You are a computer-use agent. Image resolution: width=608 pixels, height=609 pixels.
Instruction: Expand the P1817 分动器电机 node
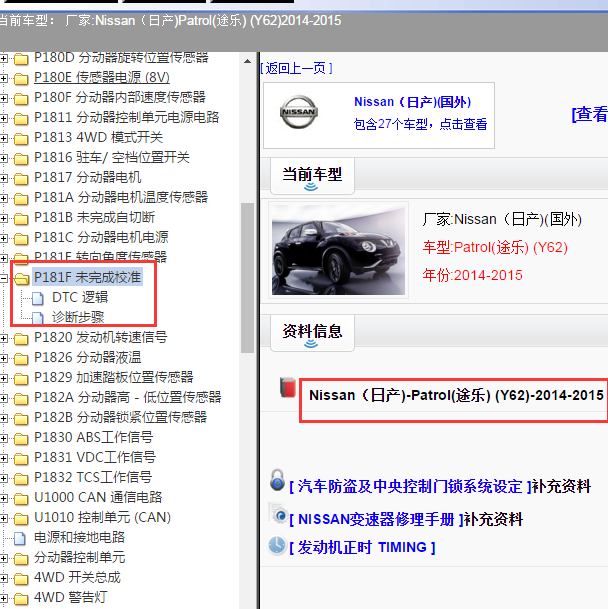[3, 178]
